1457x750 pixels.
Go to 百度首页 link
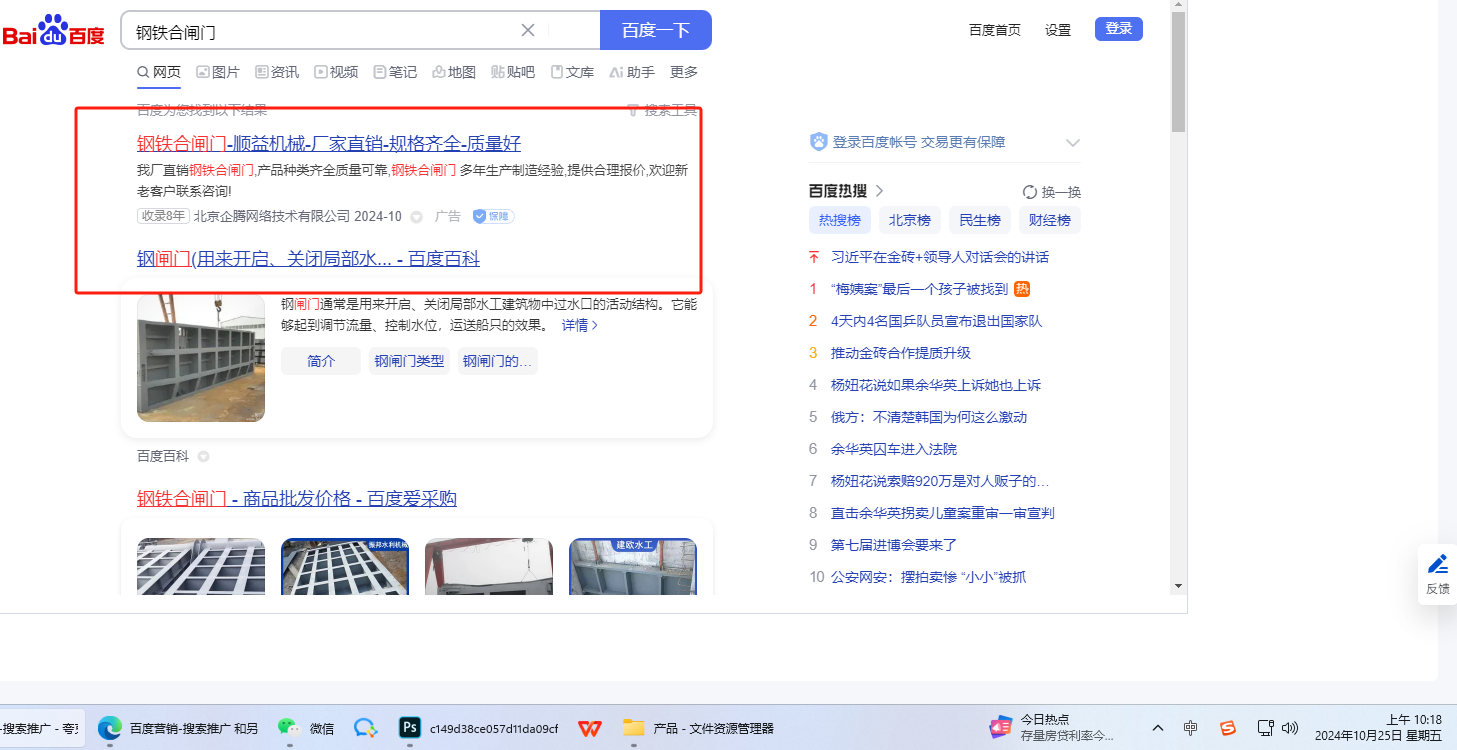pyautogui.click(x=995, y=30)
